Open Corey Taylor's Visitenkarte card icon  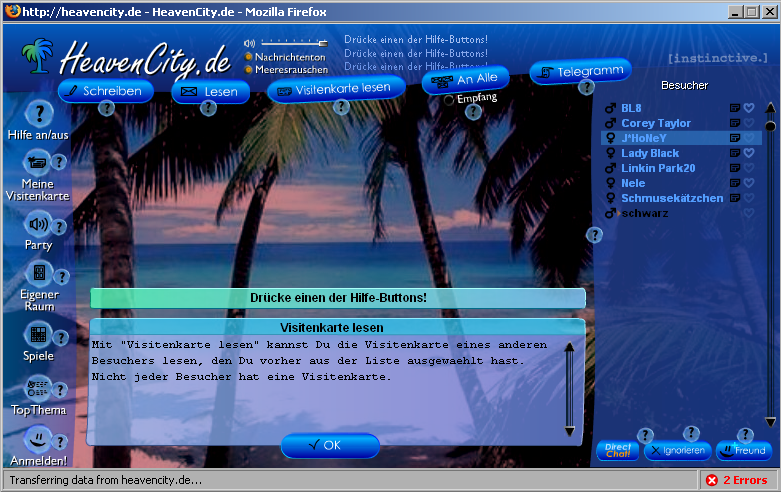pyautogui.click(x=735, y=123)
